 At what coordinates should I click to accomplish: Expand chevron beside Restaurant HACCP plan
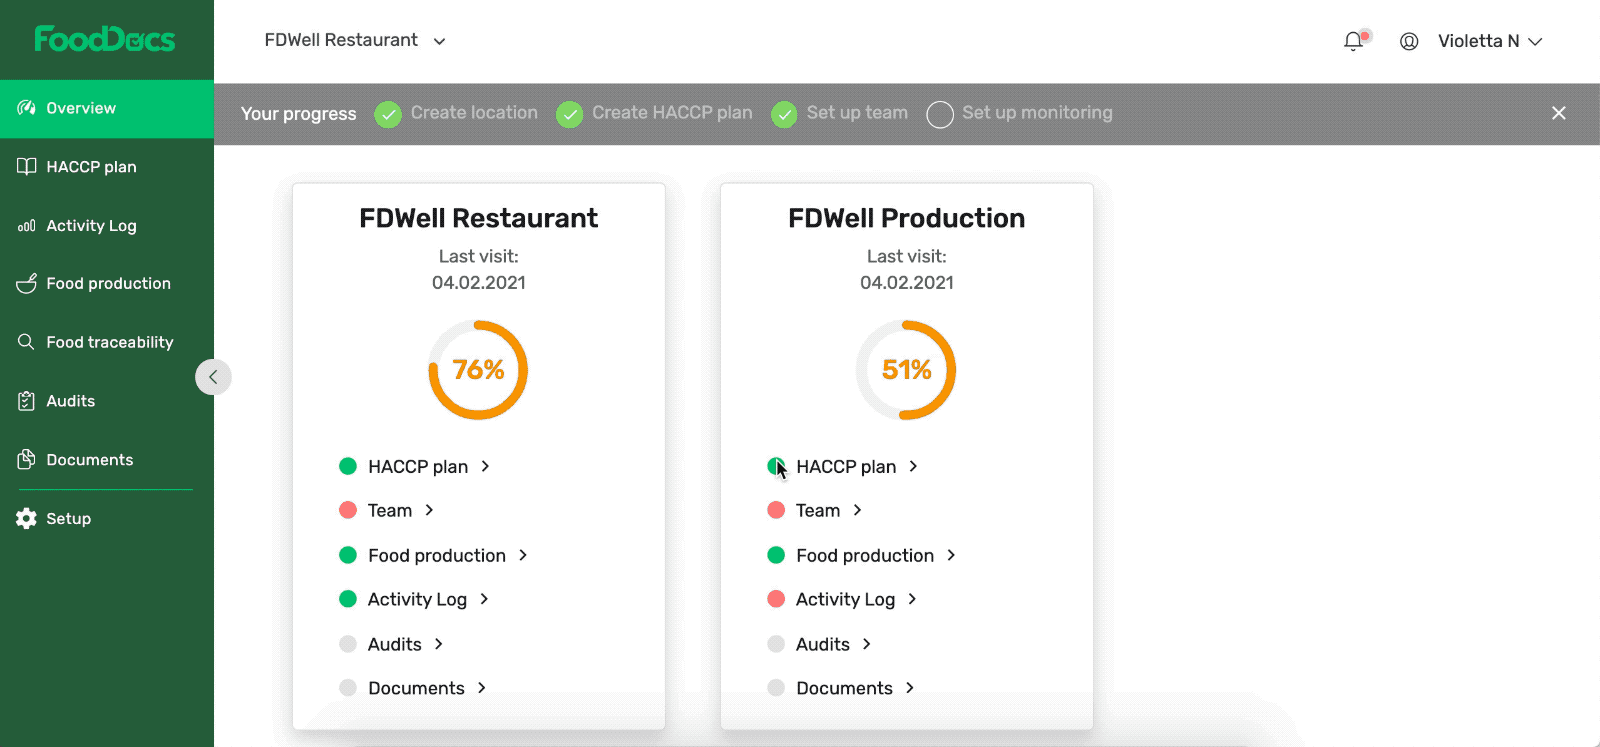coord(485,466)
